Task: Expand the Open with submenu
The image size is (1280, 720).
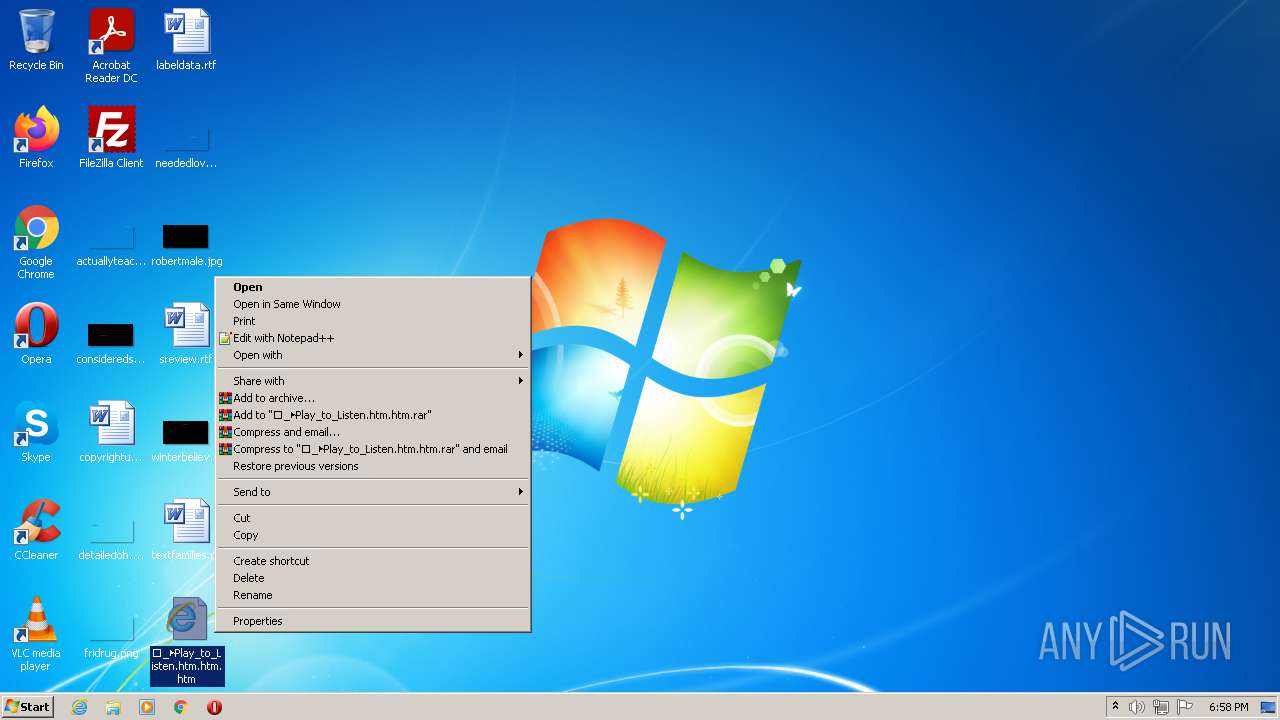Action: click(x=373, y=355)
